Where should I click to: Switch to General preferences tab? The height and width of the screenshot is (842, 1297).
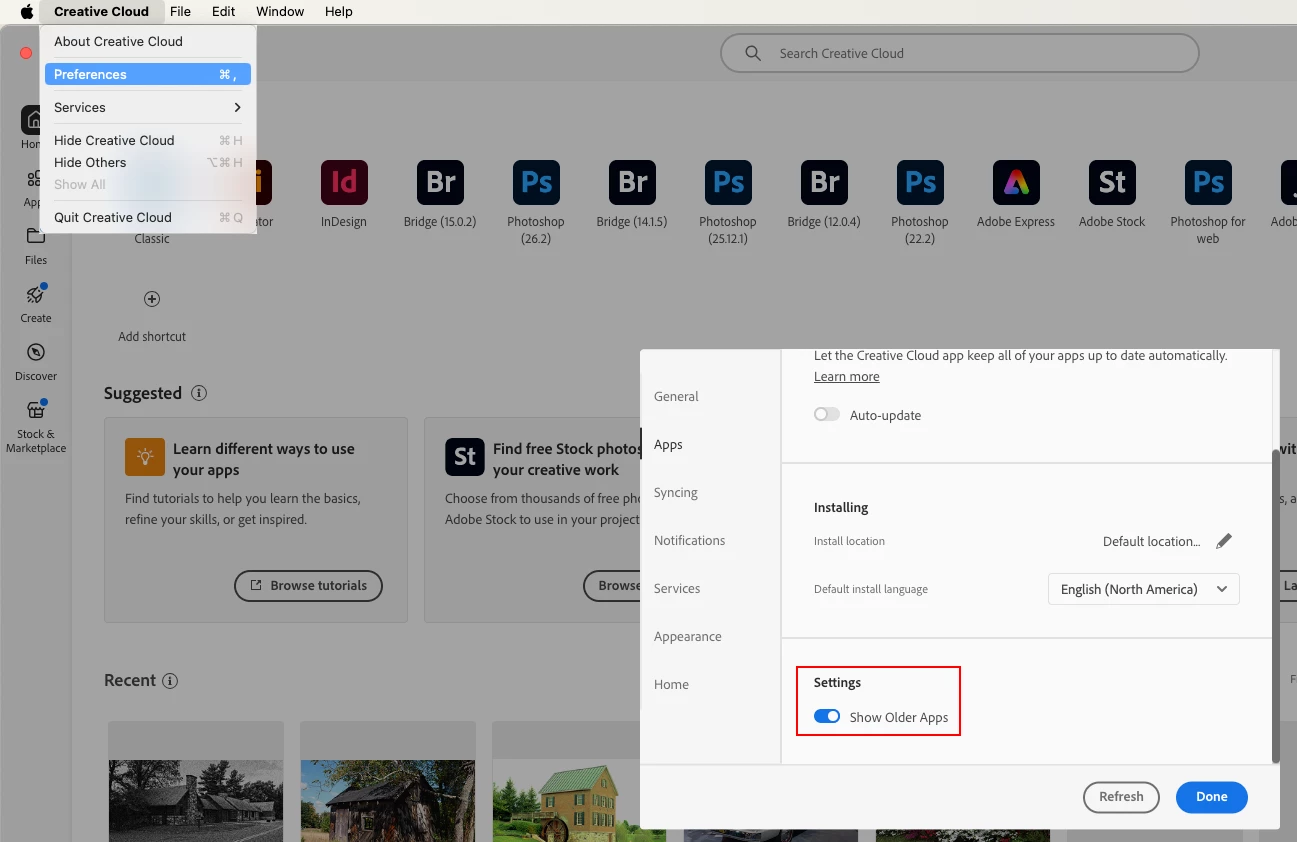pyautogui.click(x=676, y=396)
